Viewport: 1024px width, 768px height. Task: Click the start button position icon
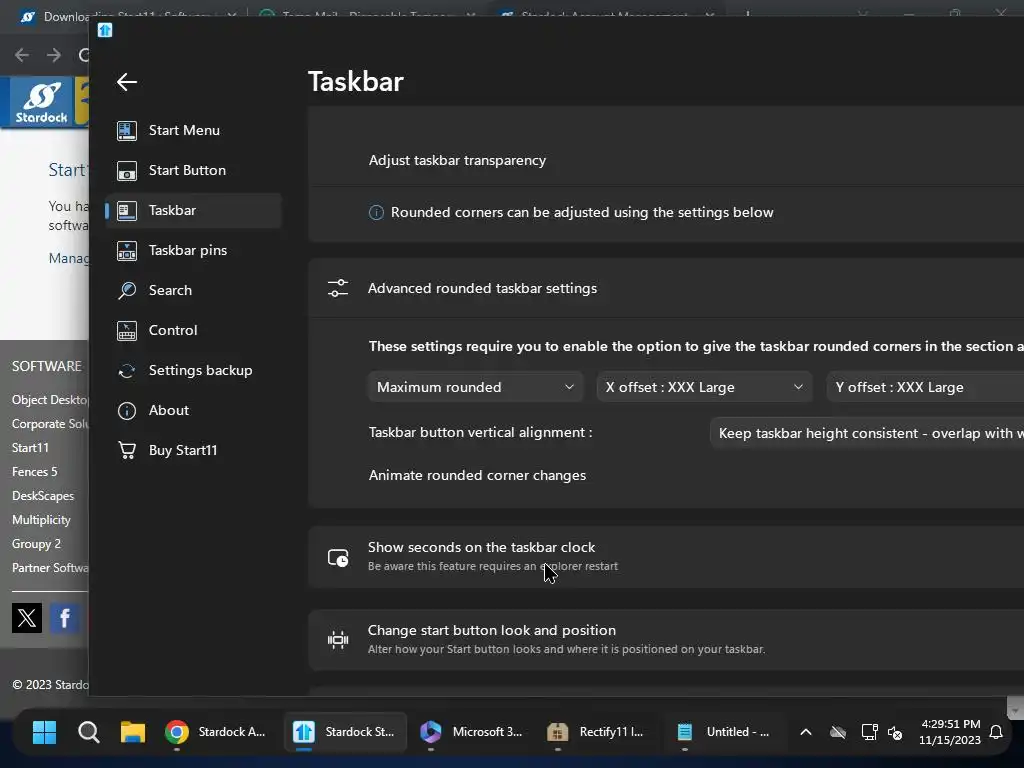(338, 639)
